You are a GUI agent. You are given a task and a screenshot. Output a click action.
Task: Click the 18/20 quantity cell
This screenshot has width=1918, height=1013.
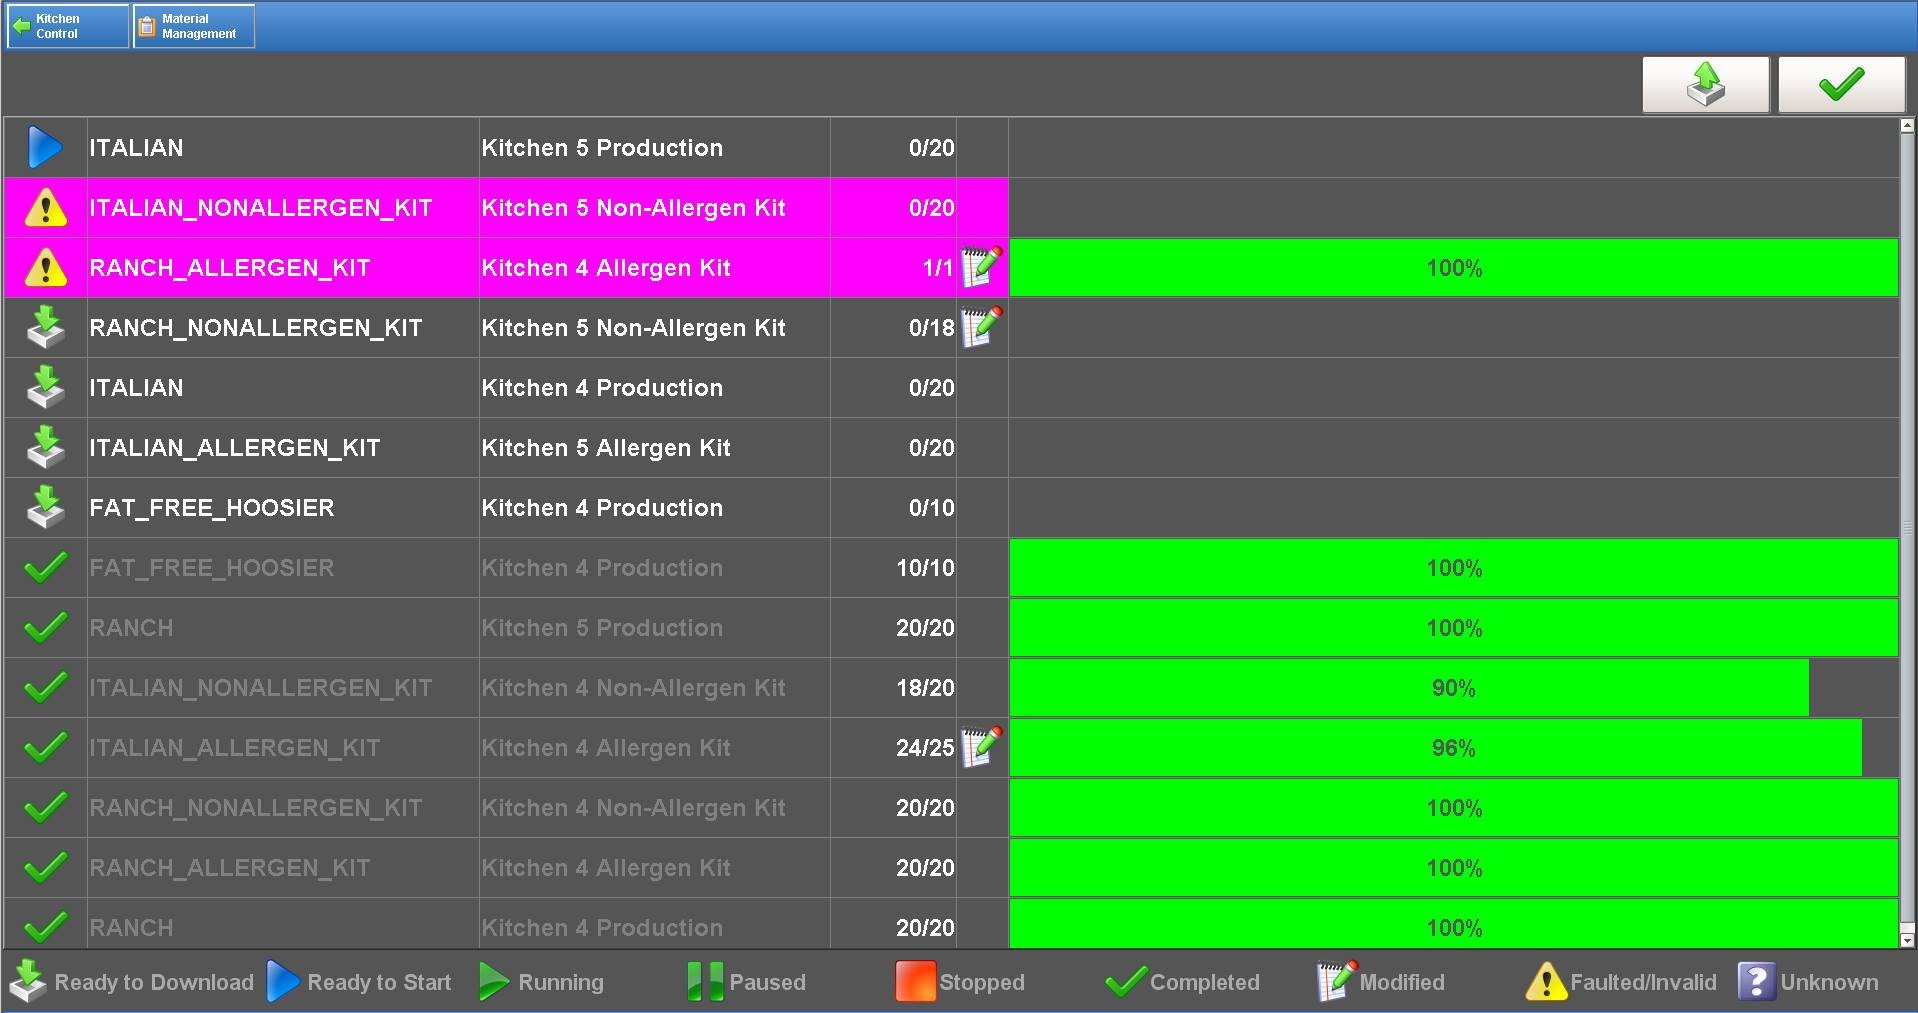click(893, 688)
